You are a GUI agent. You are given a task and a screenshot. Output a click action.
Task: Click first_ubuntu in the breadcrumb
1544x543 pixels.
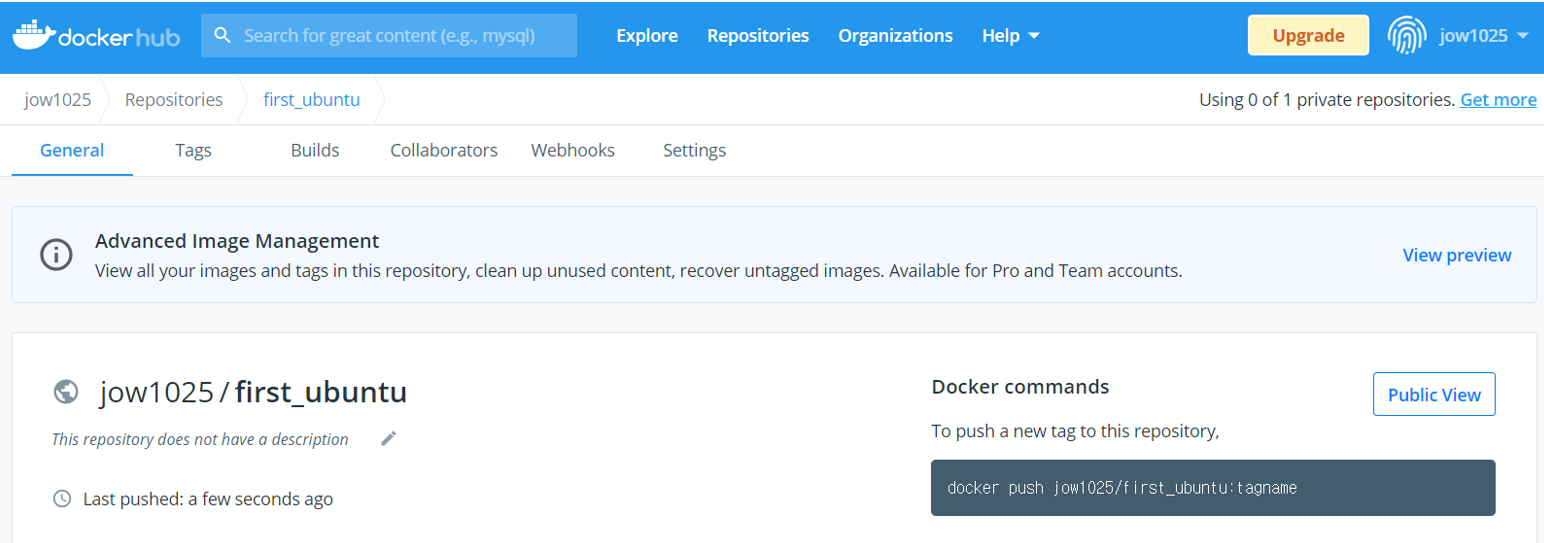[x=311, y=99]
